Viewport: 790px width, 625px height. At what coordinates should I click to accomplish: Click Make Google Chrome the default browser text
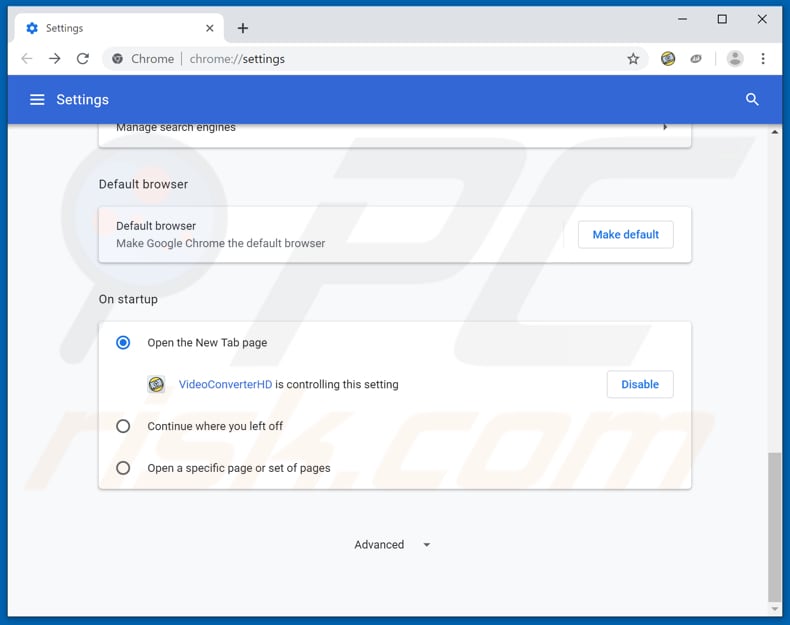tap(221, 243)
